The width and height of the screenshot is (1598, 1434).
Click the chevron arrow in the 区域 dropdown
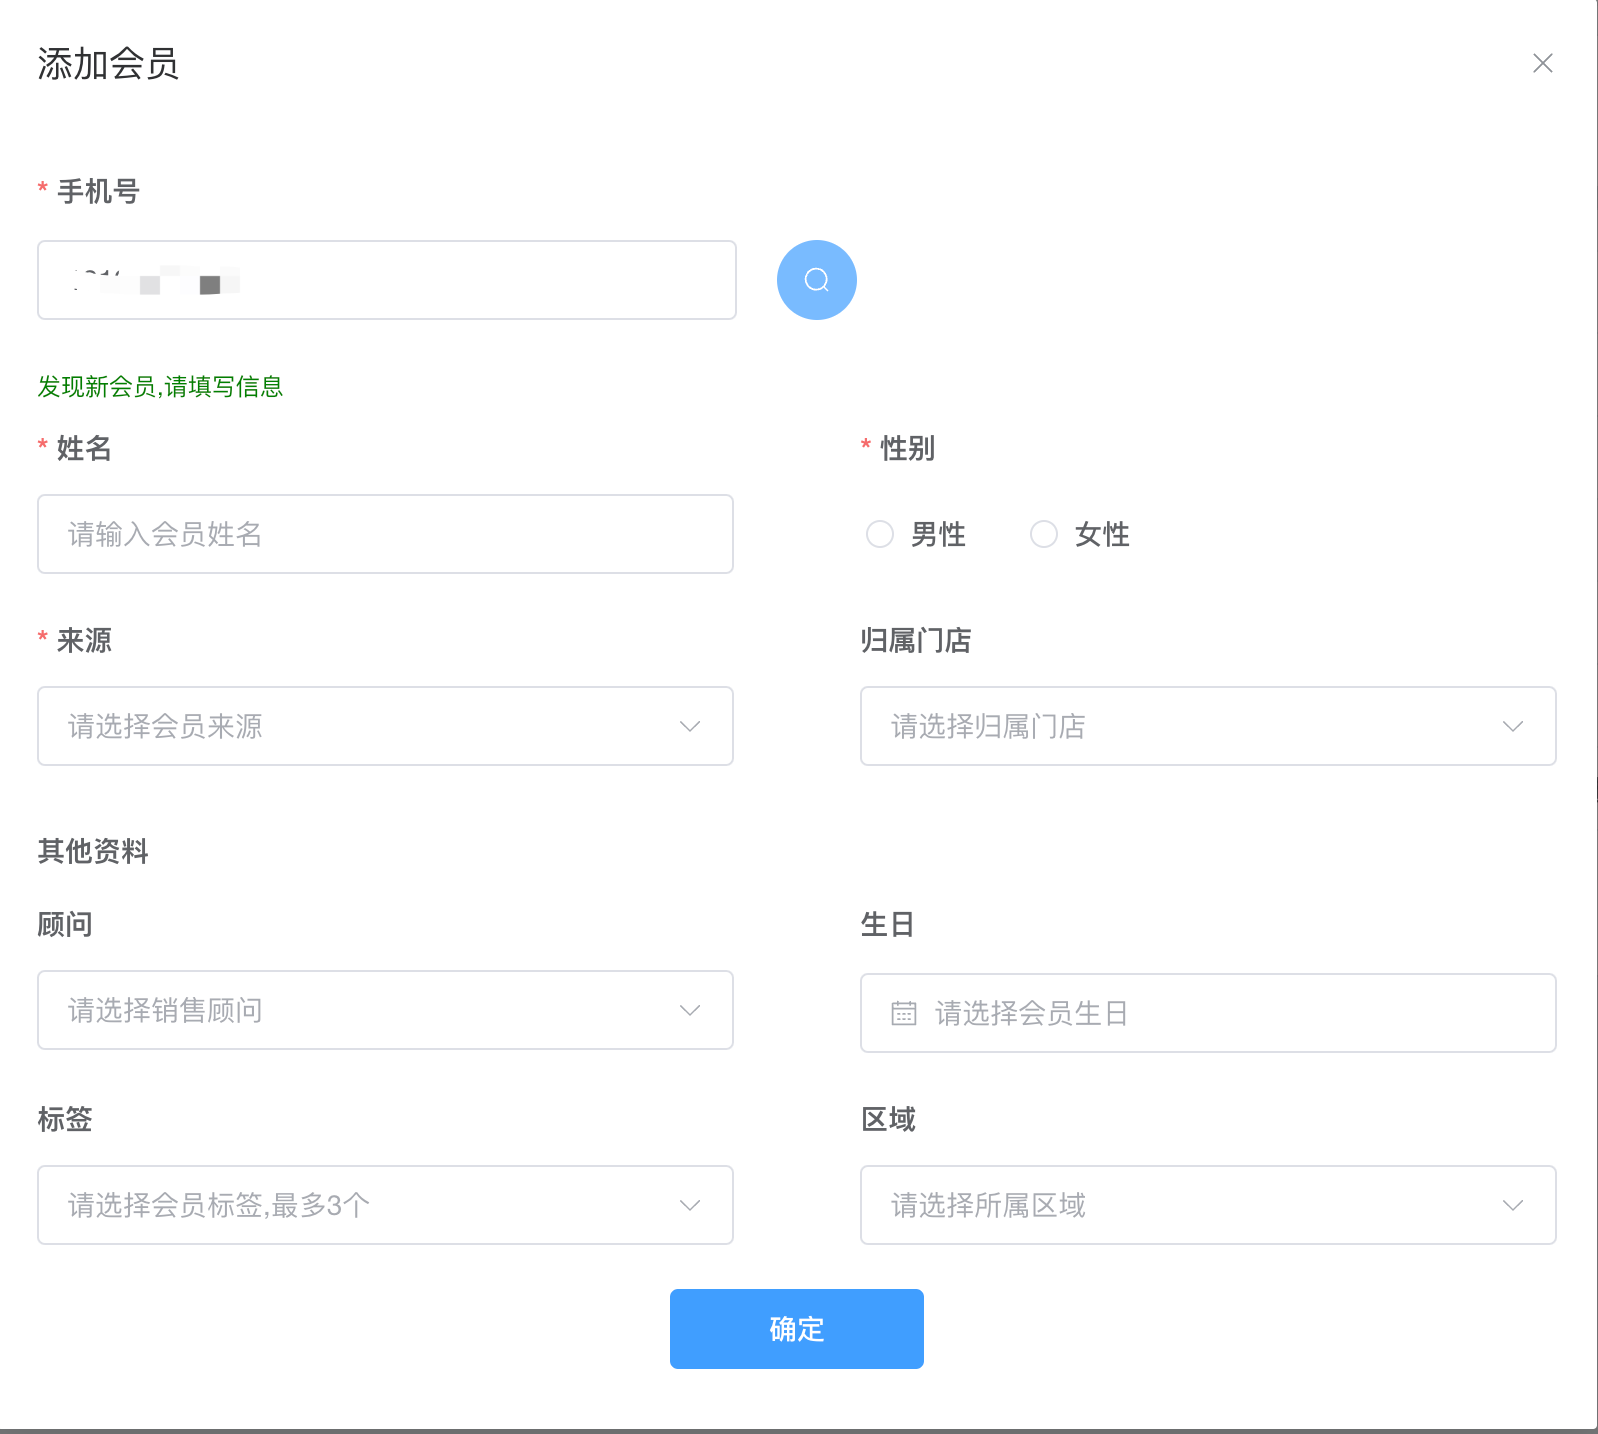point(1512,1205)
